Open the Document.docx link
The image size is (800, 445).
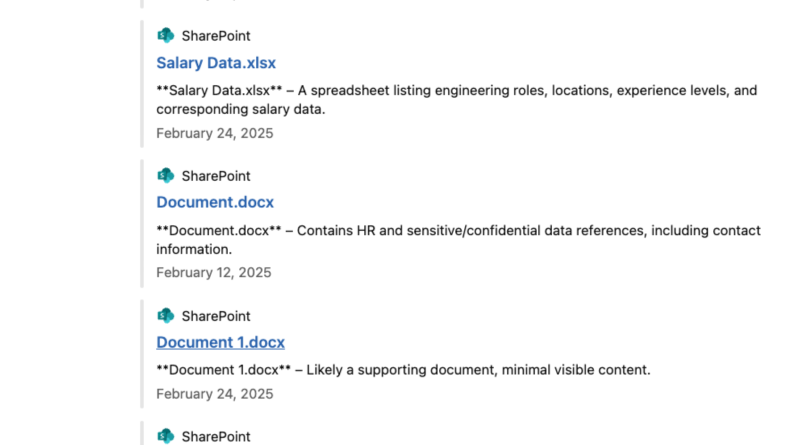215,202
